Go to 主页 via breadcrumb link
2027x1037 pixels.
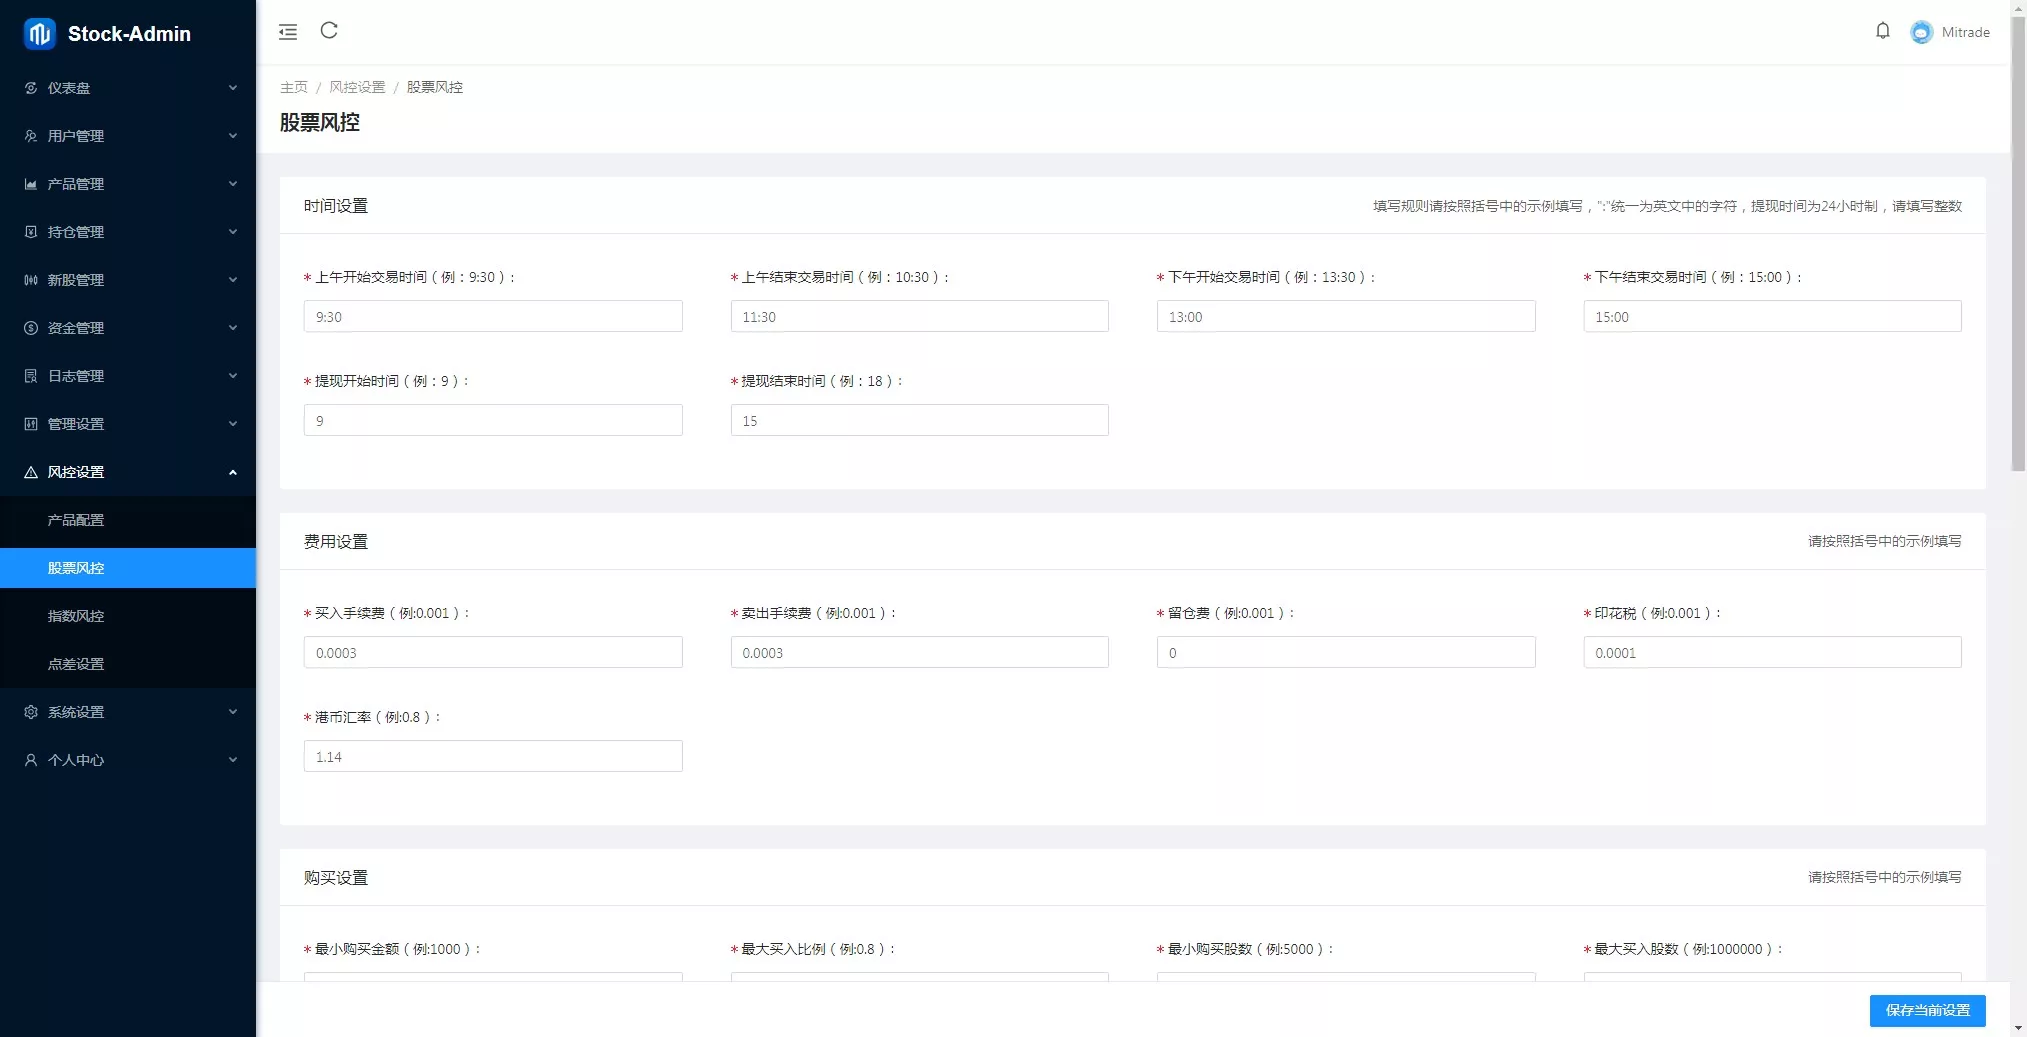[x=294, y=87]
